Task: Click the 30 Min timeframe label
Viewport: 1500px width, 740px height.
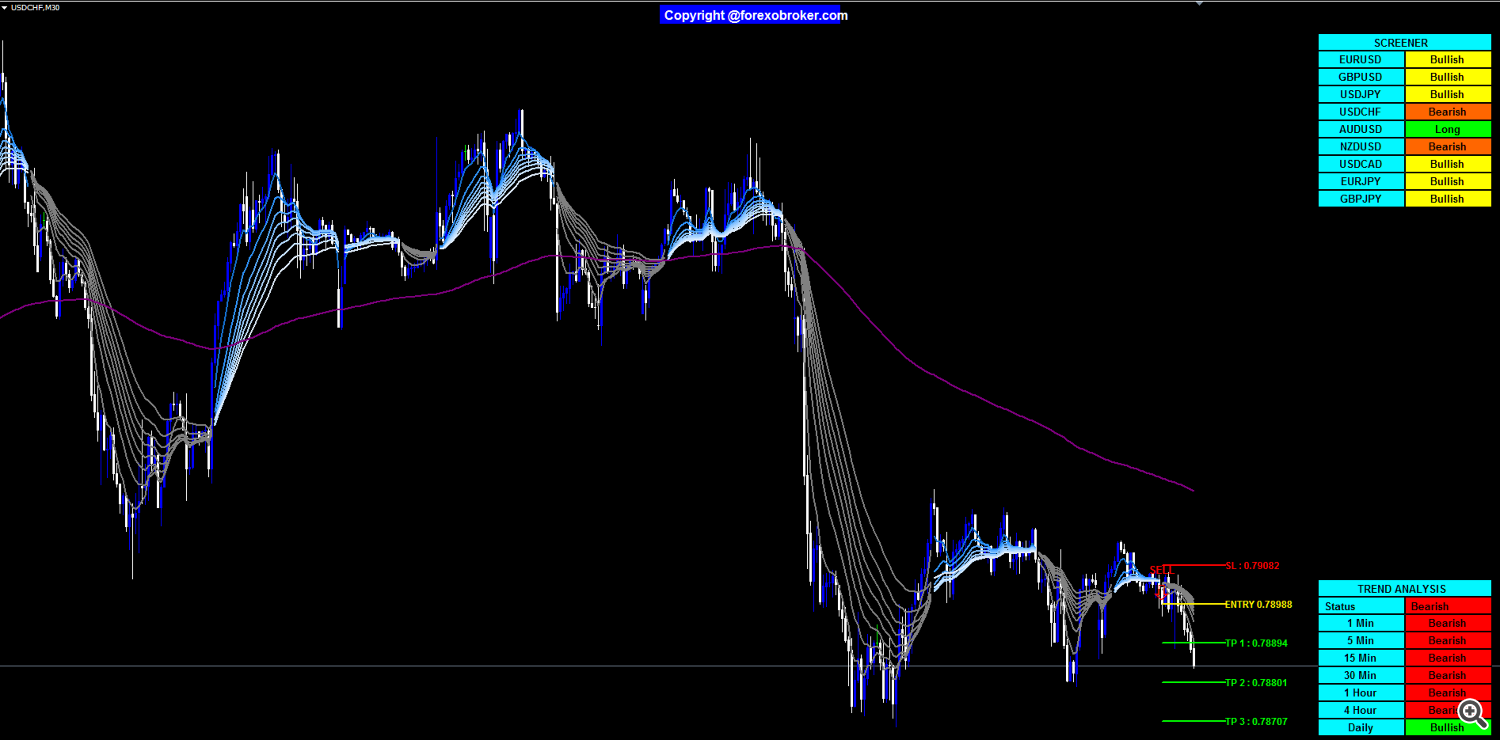Action: 1361,675
